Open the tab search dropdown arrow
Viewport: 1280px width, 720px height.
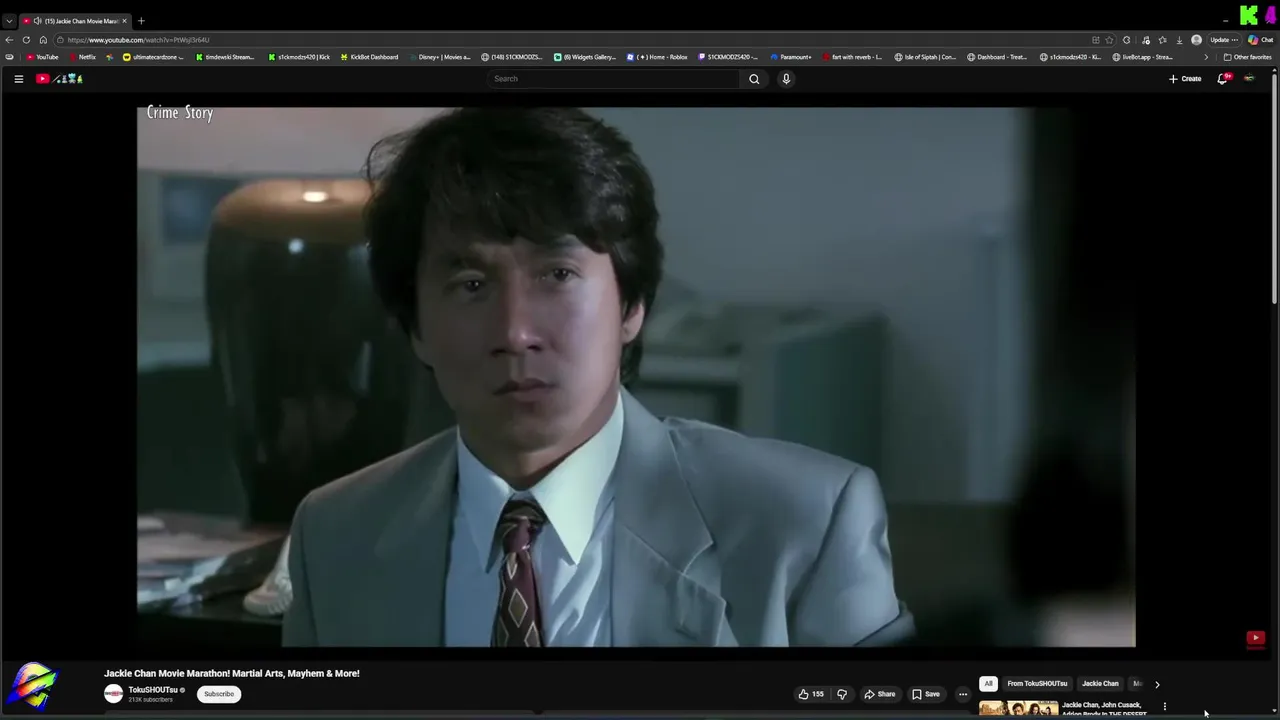click(x=9, y=21)
